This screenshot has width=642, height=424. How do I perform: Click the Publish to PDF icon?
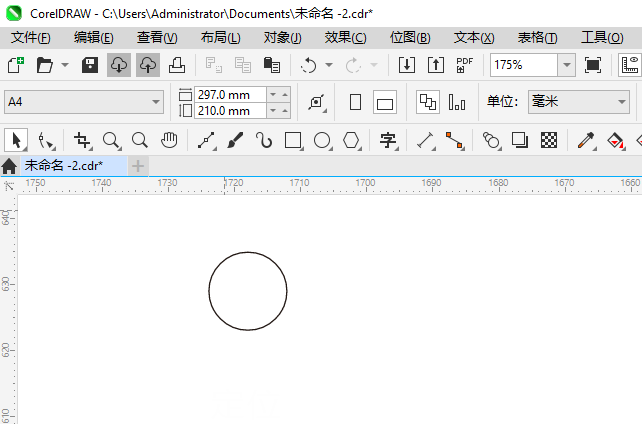(x=464, y=65)
